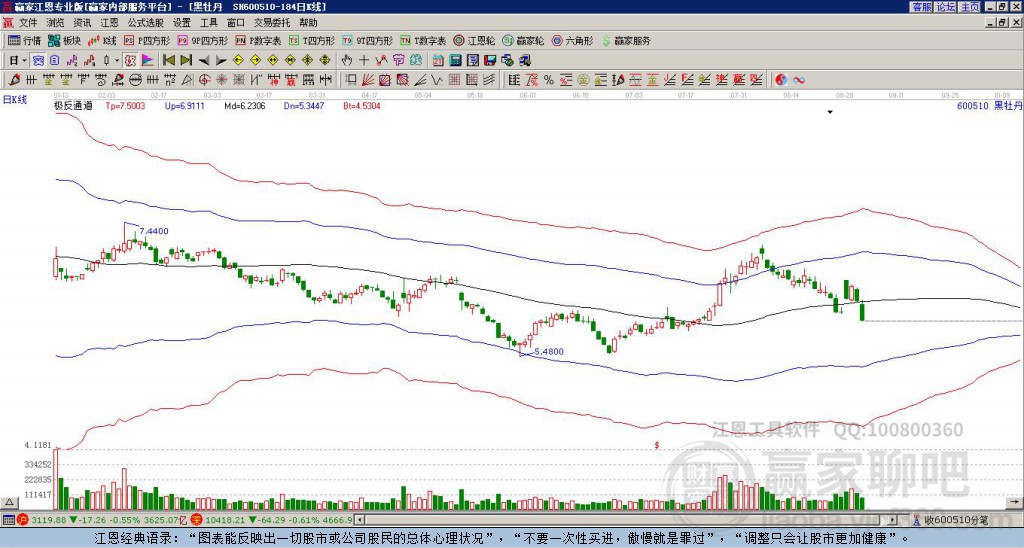Select the triangle ruler drawing tool
1024x548 pixels.
point(187,80)
